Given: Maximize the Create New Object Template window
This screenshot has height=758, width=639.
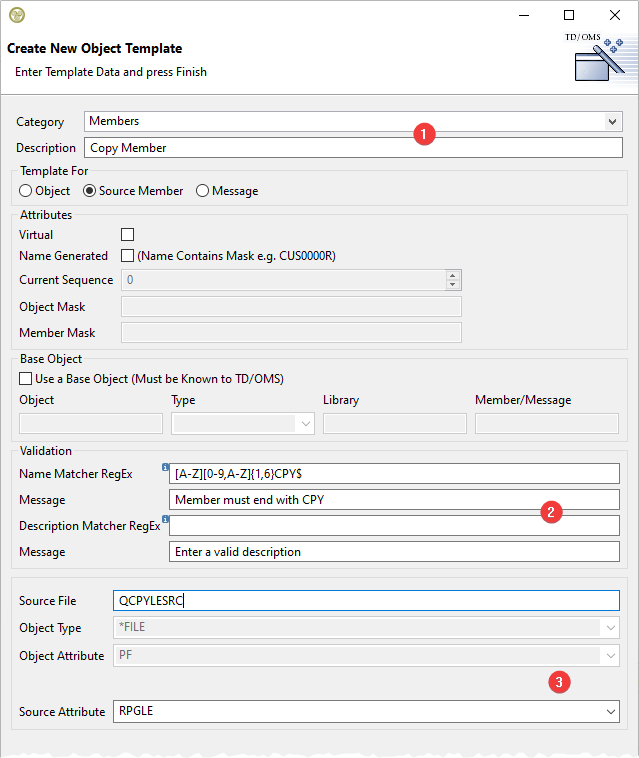Looking at the screenshot, I should point(569,15).
